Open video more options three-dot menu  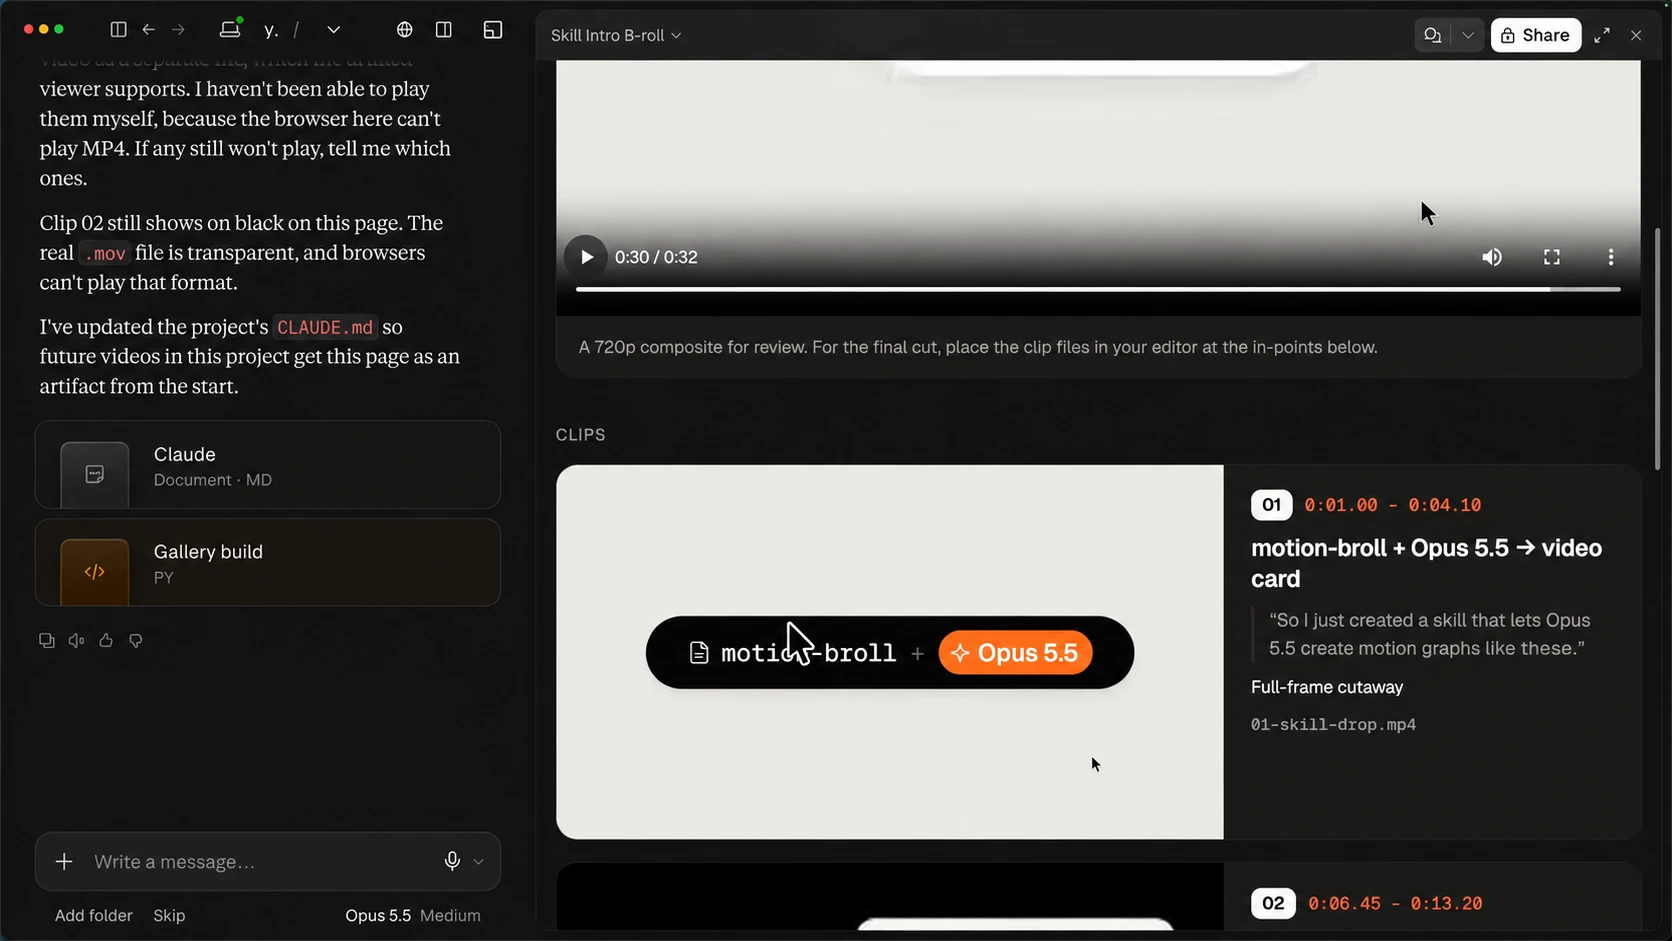click(x=1611, y=257)
